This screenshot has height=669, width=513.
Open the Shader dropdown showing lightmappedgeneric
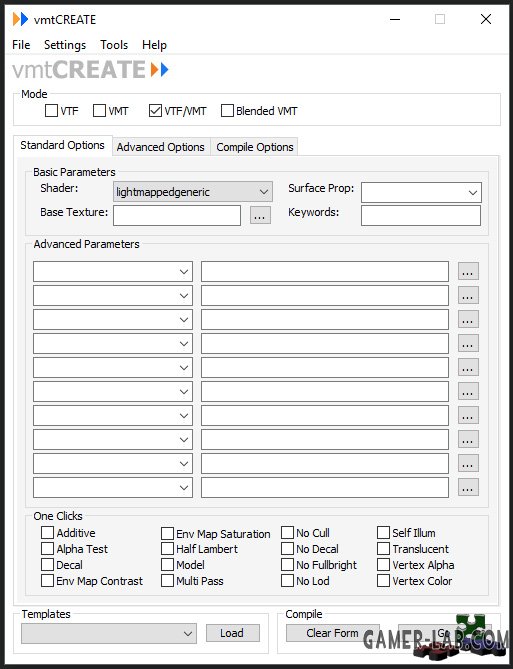pyautogui.click(x=192, y=192)
